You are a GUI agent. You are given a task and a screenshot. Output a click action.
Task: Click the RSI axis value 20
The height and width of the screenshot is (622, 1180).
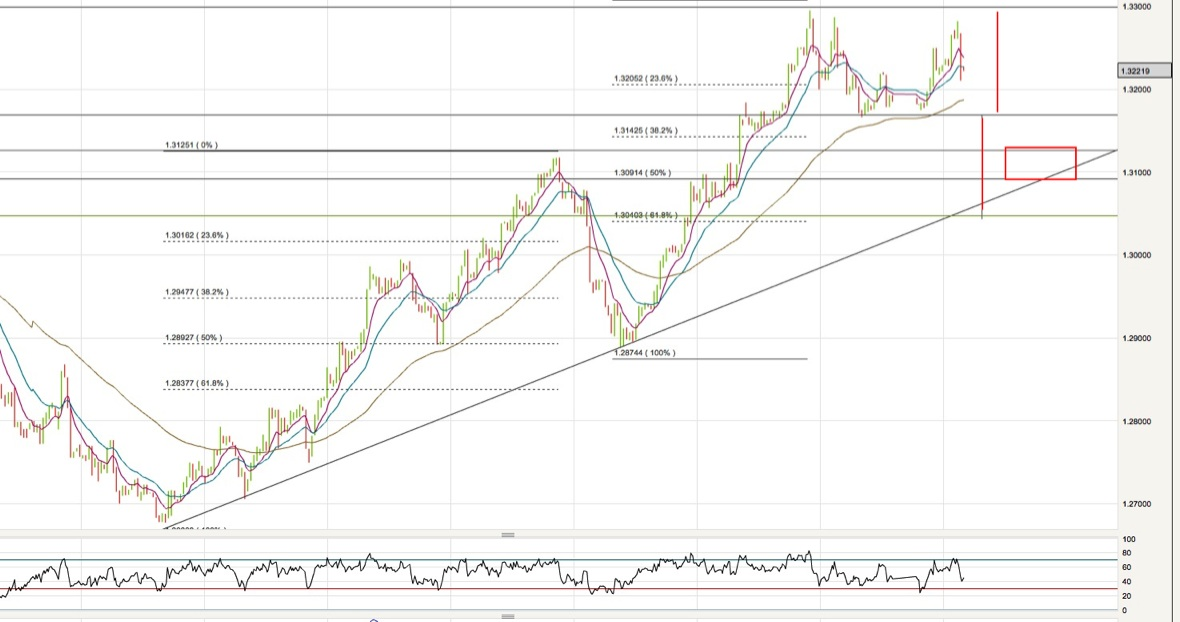pyautogui.click(x=1127, y=596)
